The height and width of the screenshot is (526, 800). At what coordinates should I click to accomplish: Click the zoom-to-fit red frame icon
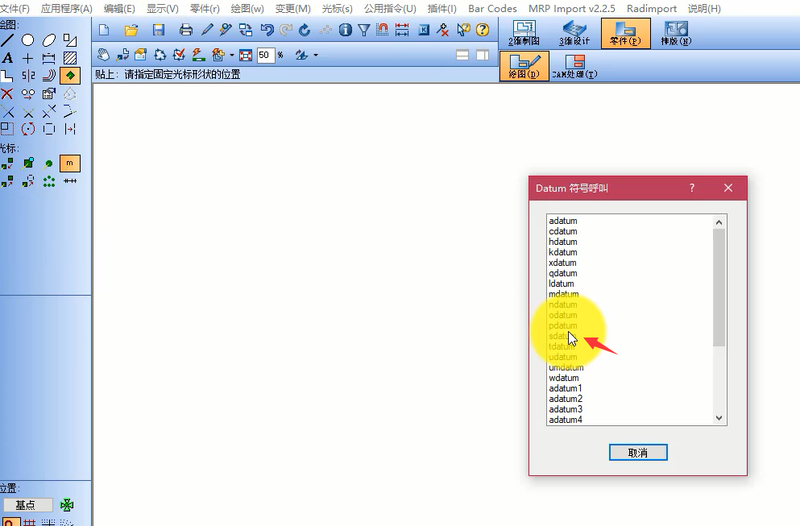click(x=245, y=55)
